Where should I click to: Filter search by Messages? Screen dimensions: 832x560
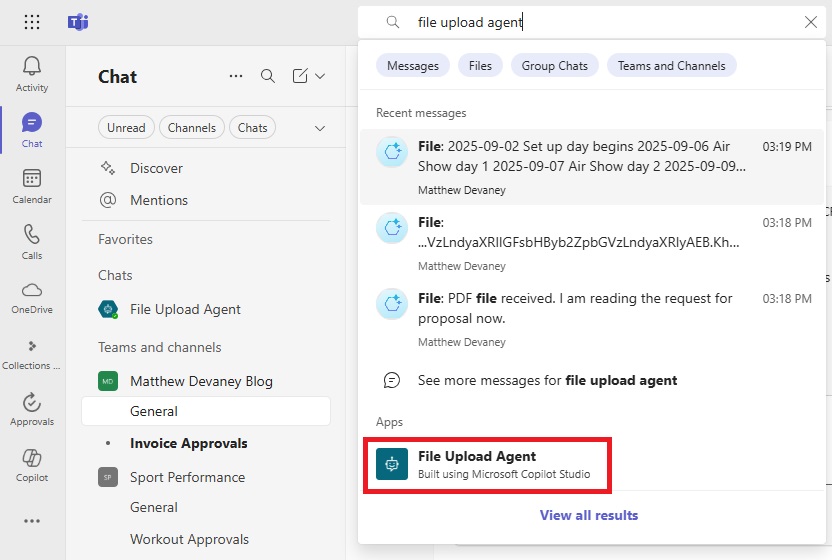[413, 65]
